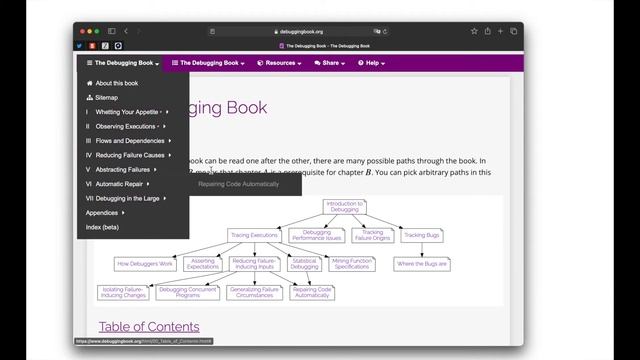The height and width of the screenshot is (360, 640).
Task: Open the purple The Debugging Book dropdown
Action: [x=208, y=63]
